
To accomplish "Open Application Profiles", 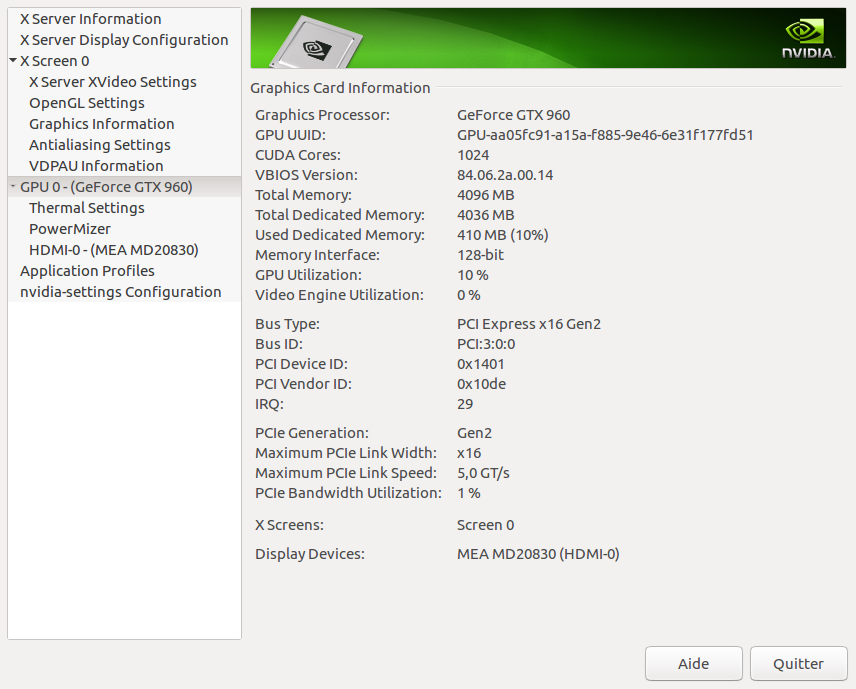I will [87, 271].
